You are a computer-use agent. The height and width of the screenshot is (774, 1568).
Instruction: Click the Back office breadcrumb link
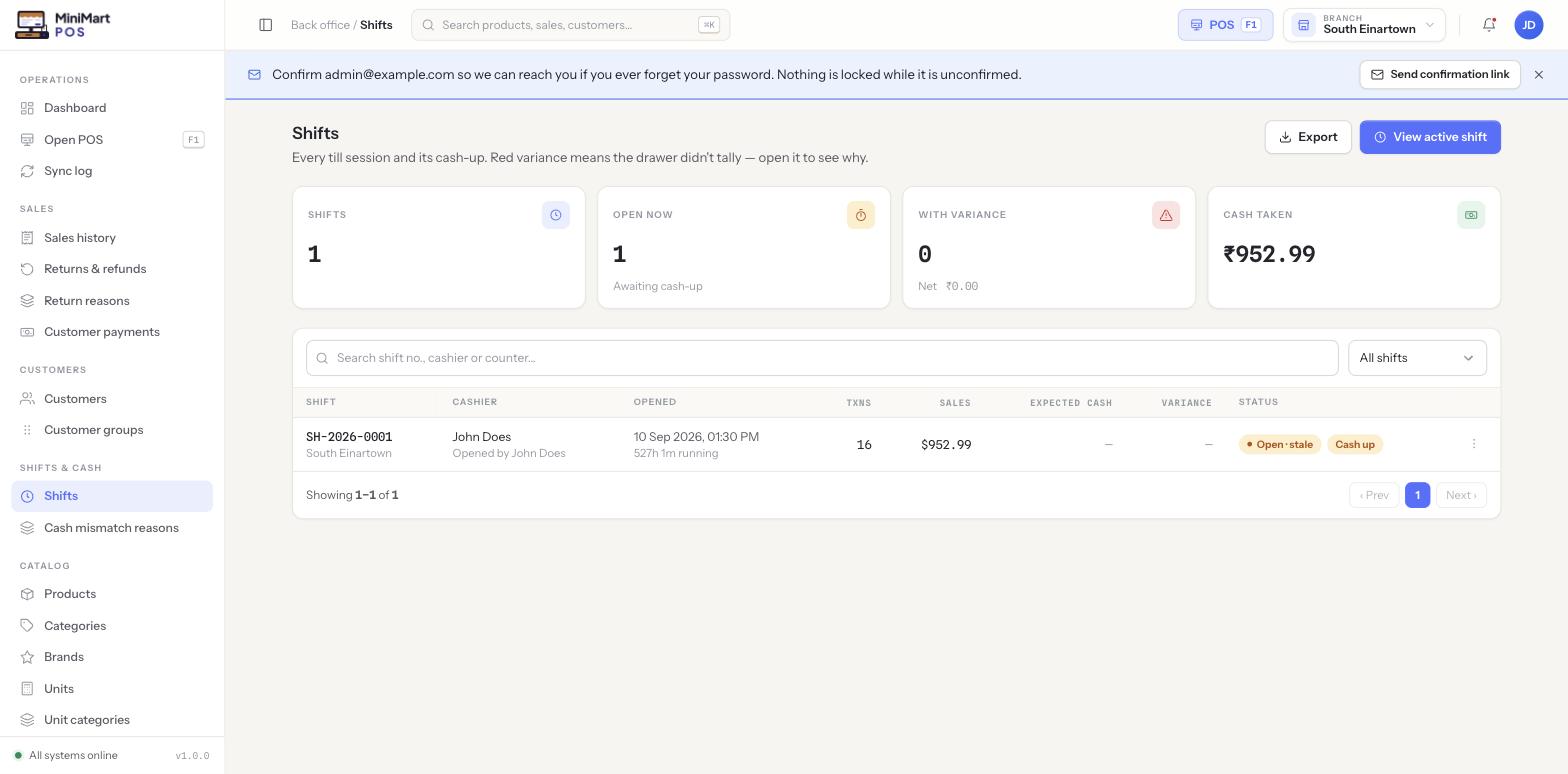[x=320, y=25]
